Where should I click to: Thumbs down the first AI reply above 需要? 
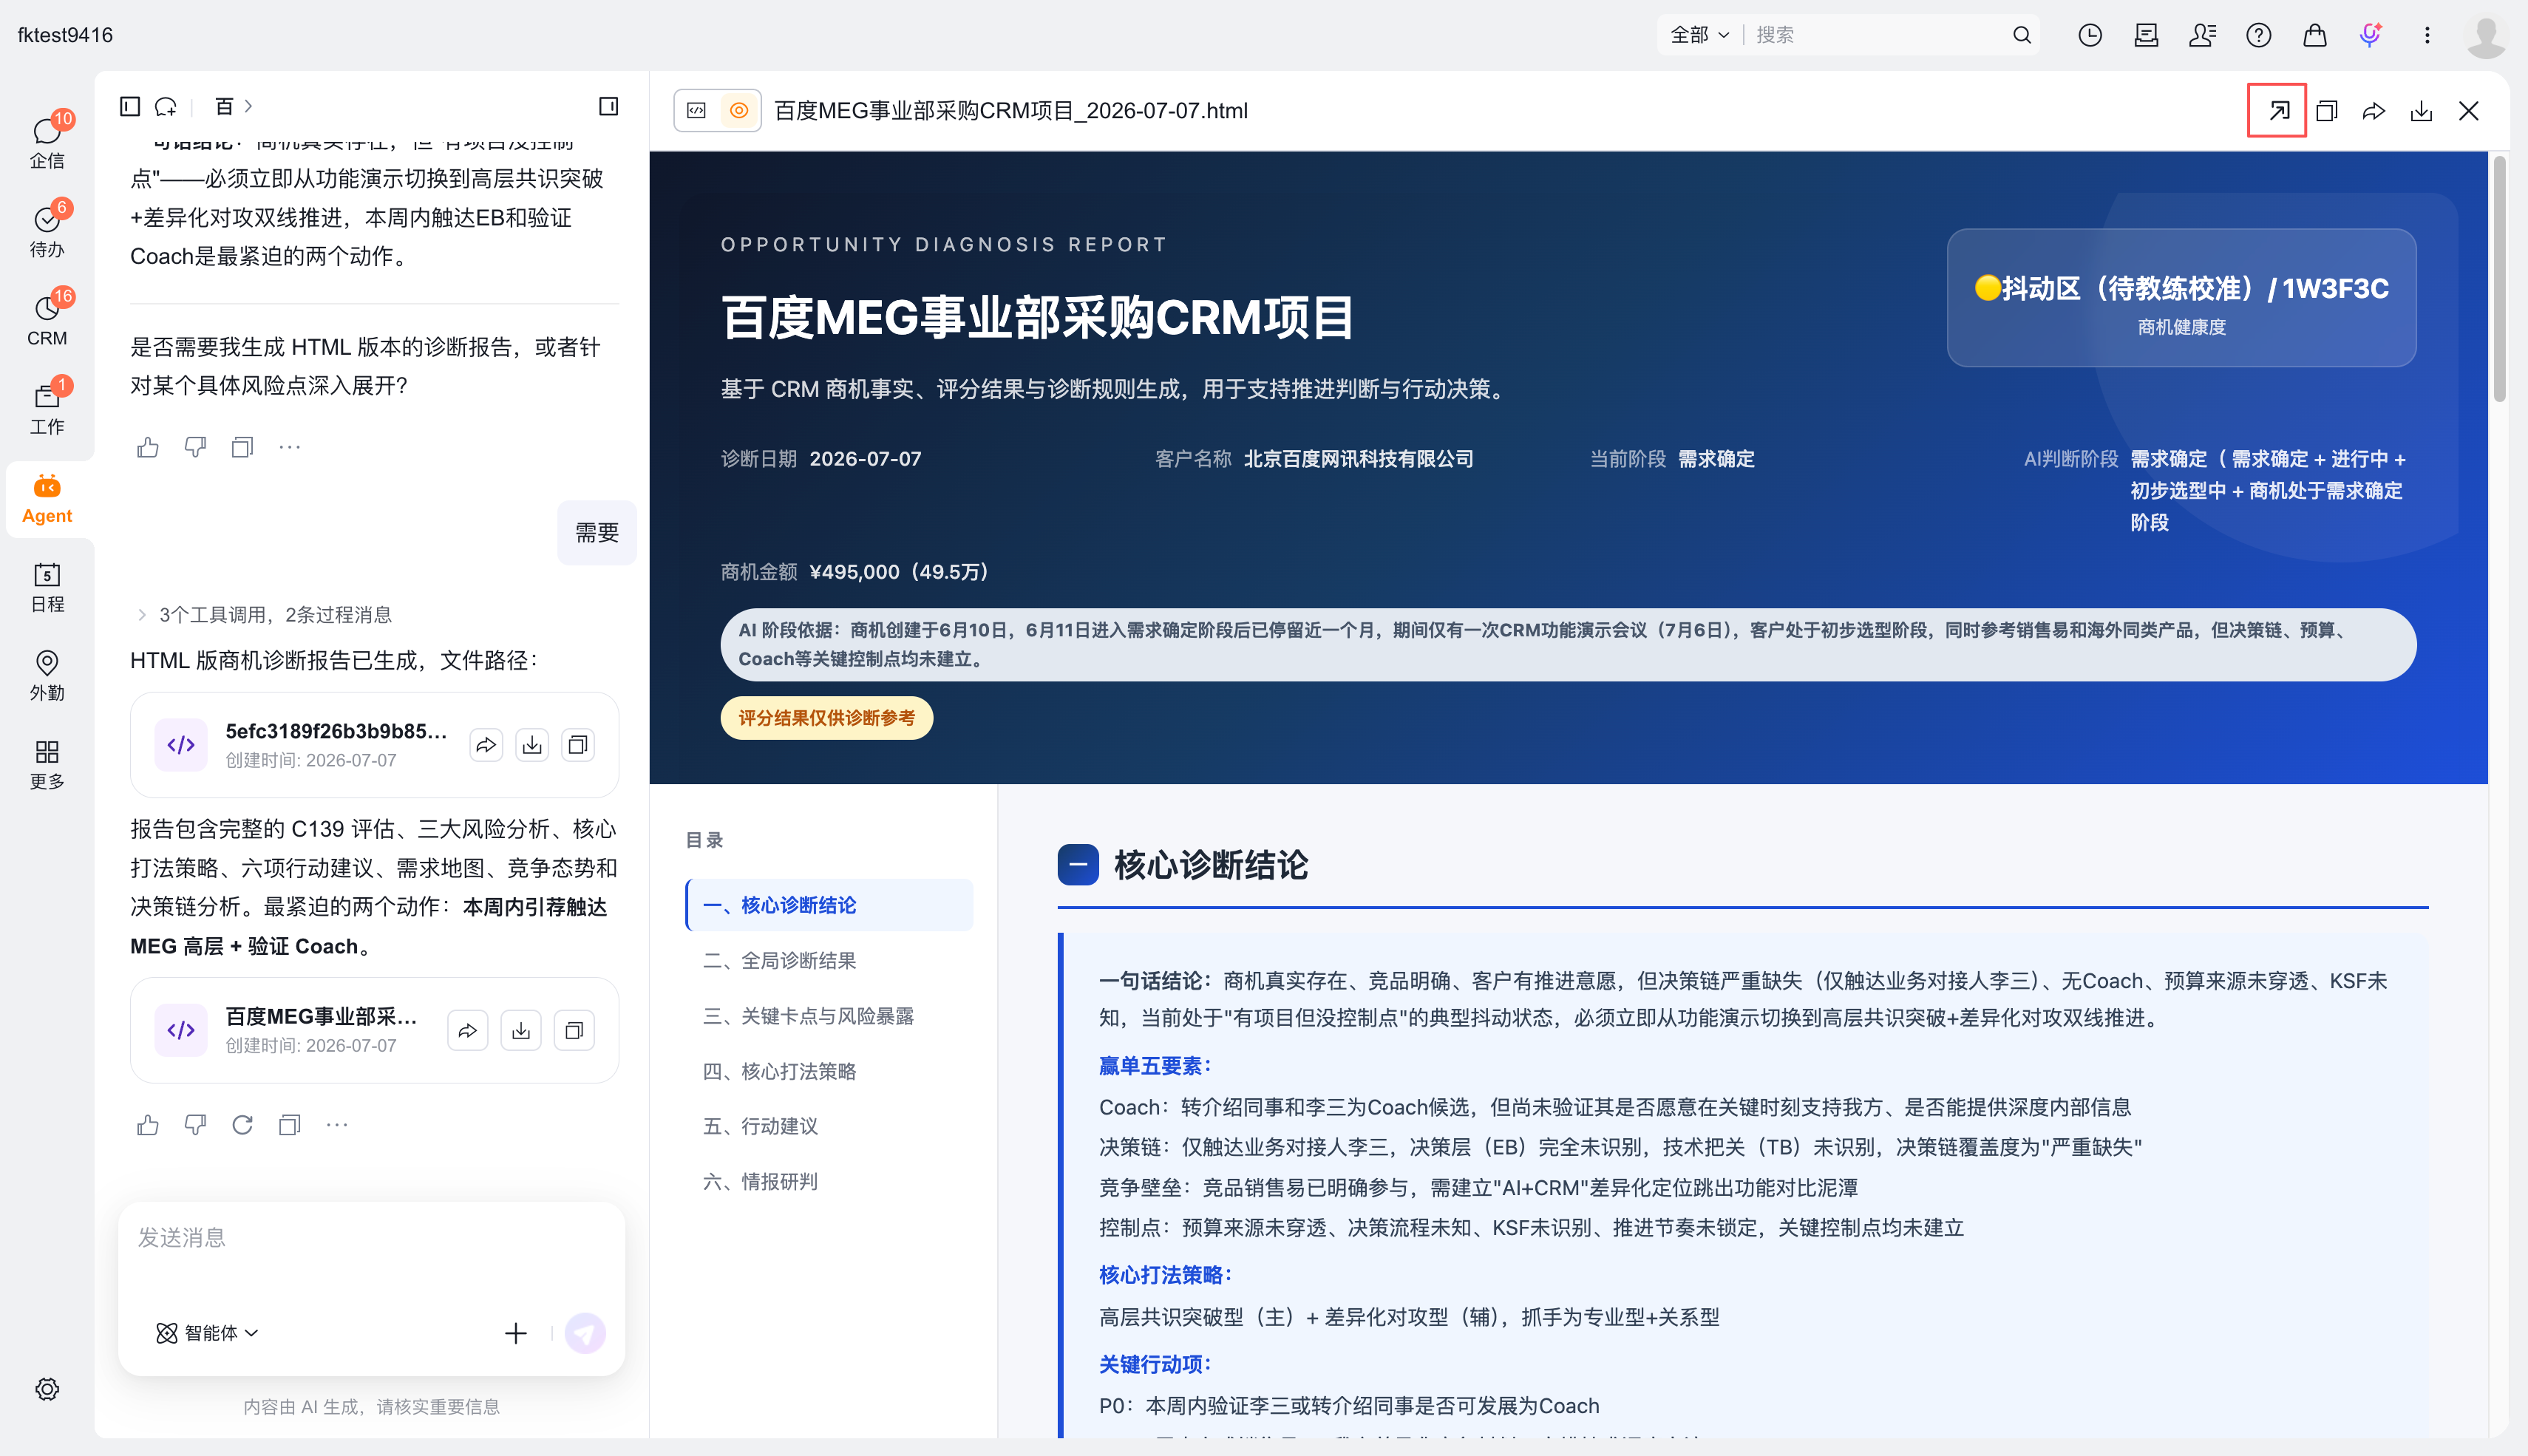195,447
